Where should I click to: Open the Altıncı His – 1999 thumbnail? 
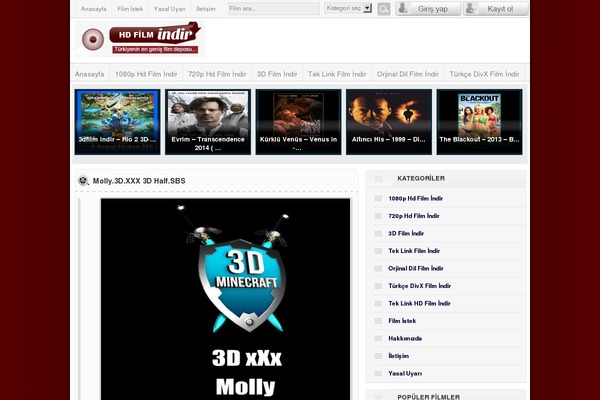(x=389, y=122)
